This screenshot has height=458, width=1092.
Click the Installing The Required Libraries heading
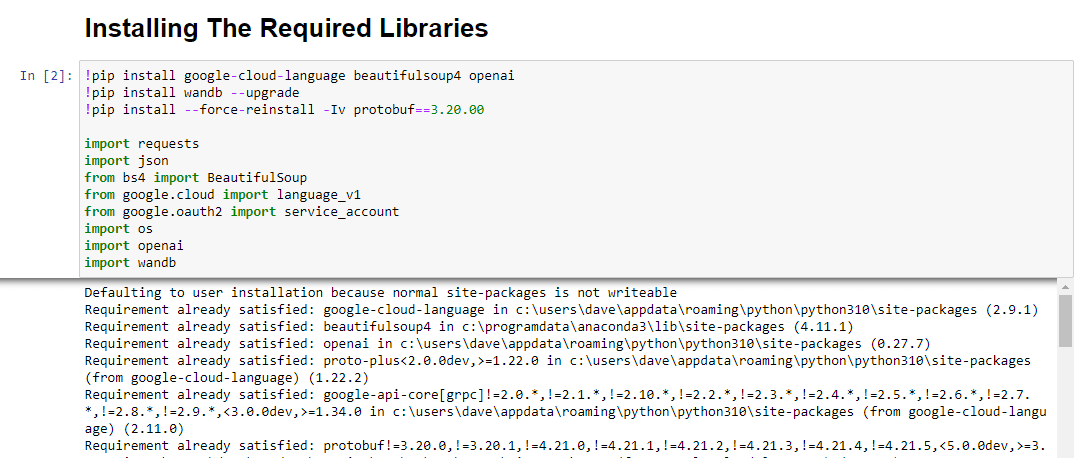286,28
